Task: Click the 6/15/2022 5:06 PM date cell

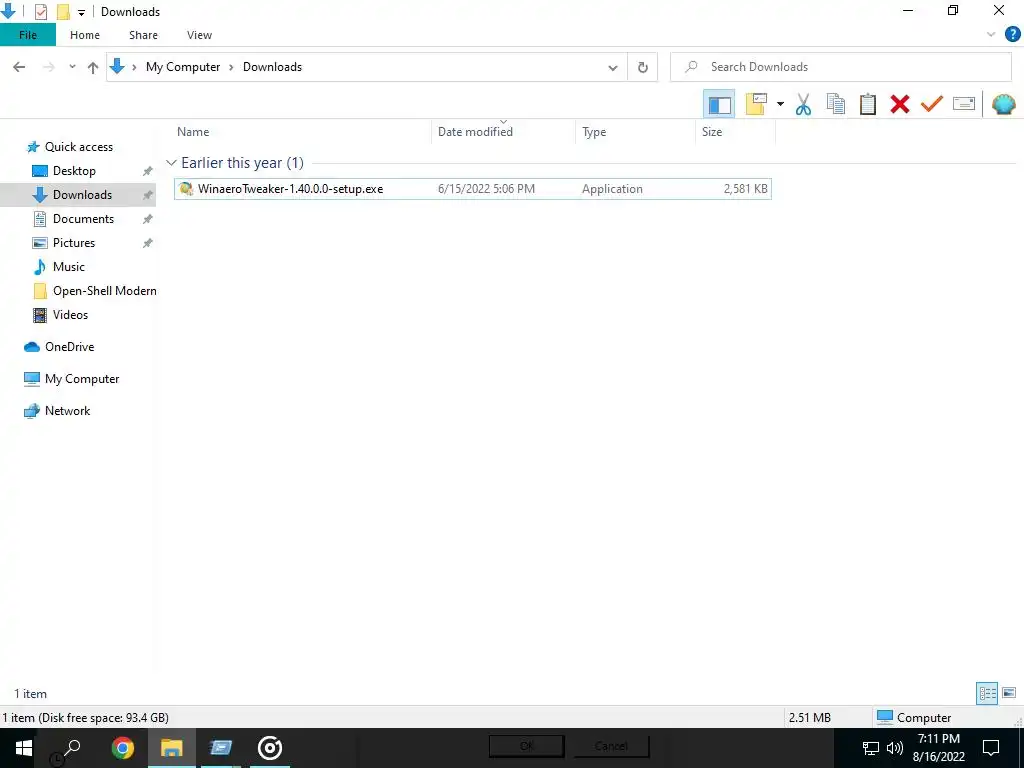Action: pyautogui.click(x=486, y=189)
